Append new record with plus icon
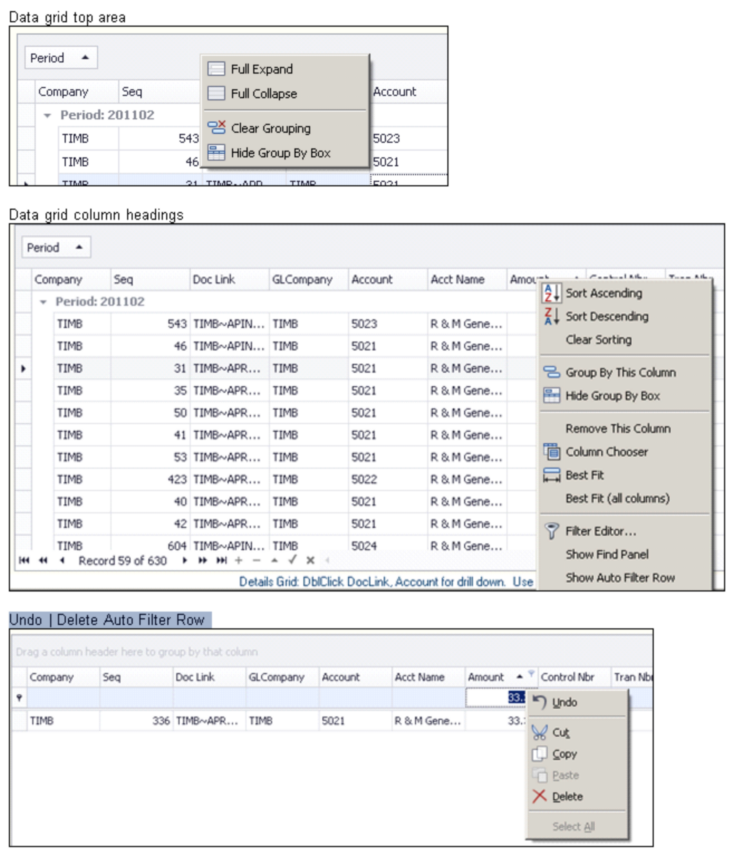 pyautogui.click(x=239, y=560)
